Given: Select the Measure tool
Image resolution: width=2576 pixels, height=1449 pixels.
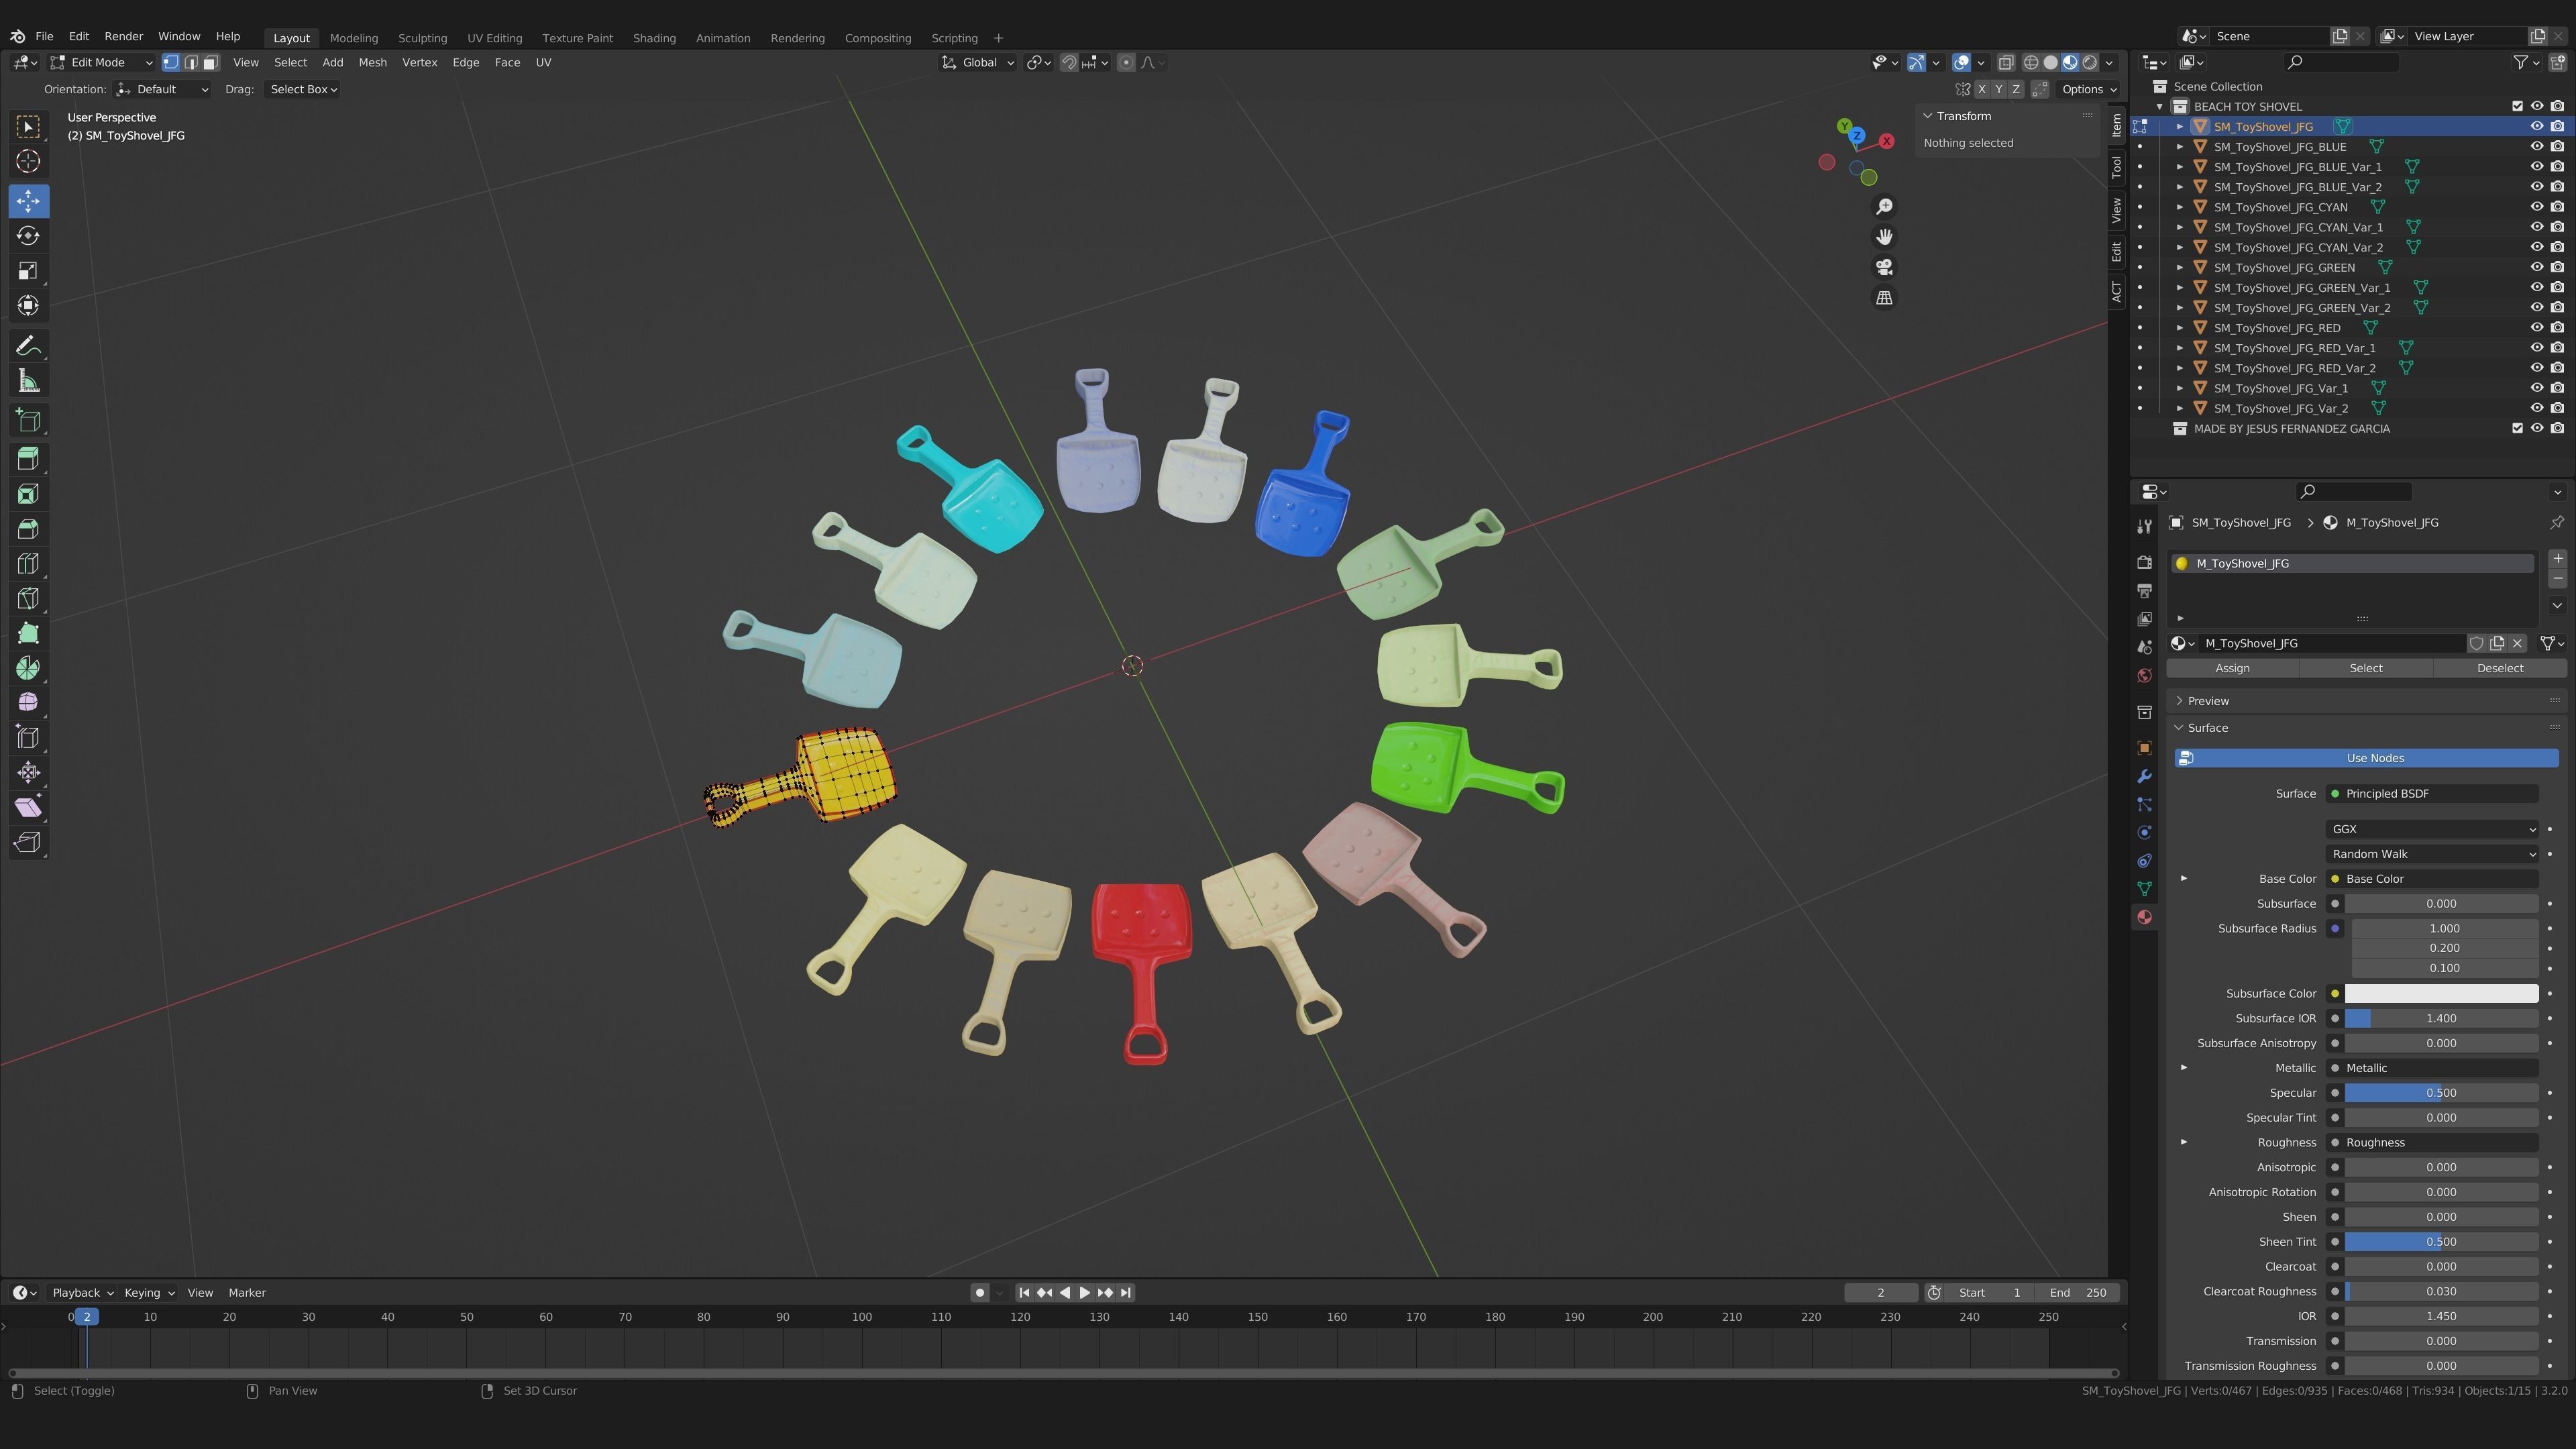Looking at the screenshot, I should point(28,381).
